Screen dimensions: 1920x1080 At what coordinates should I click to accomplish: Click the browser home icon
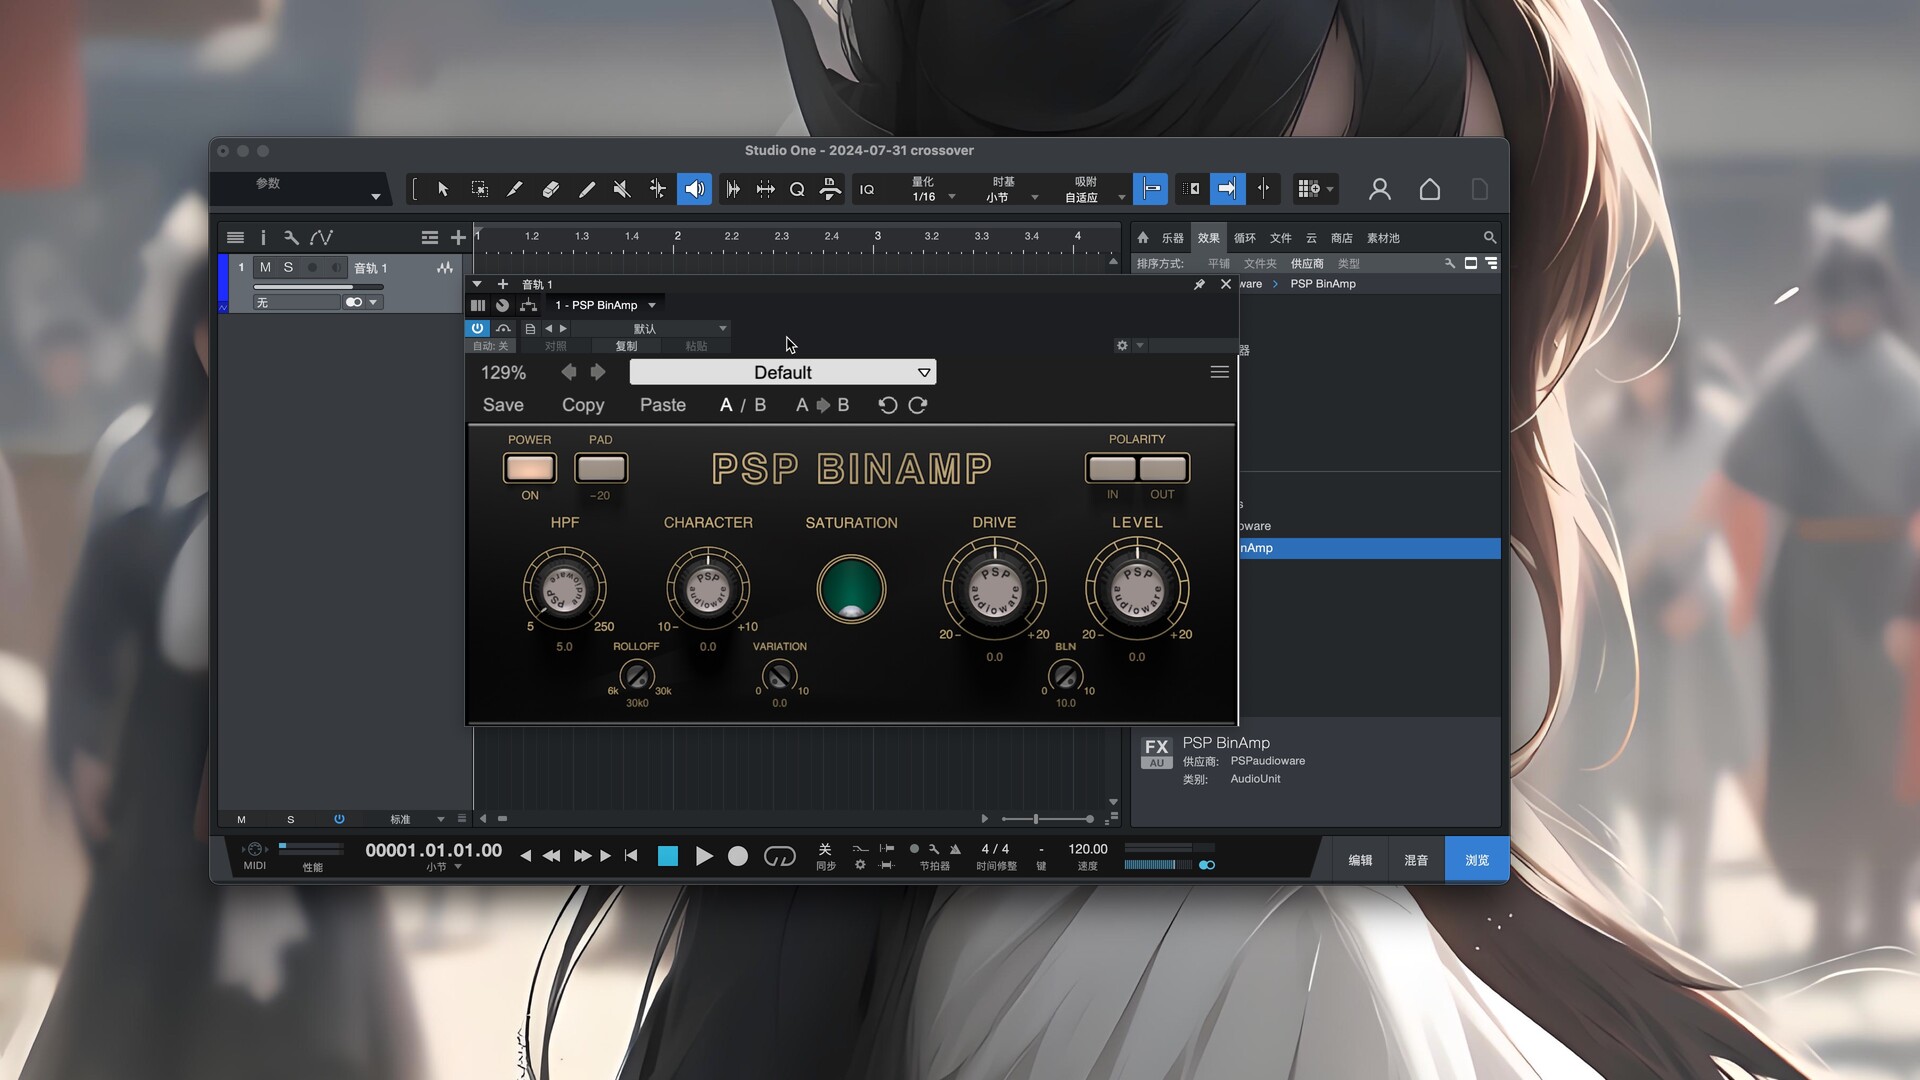1143,237
